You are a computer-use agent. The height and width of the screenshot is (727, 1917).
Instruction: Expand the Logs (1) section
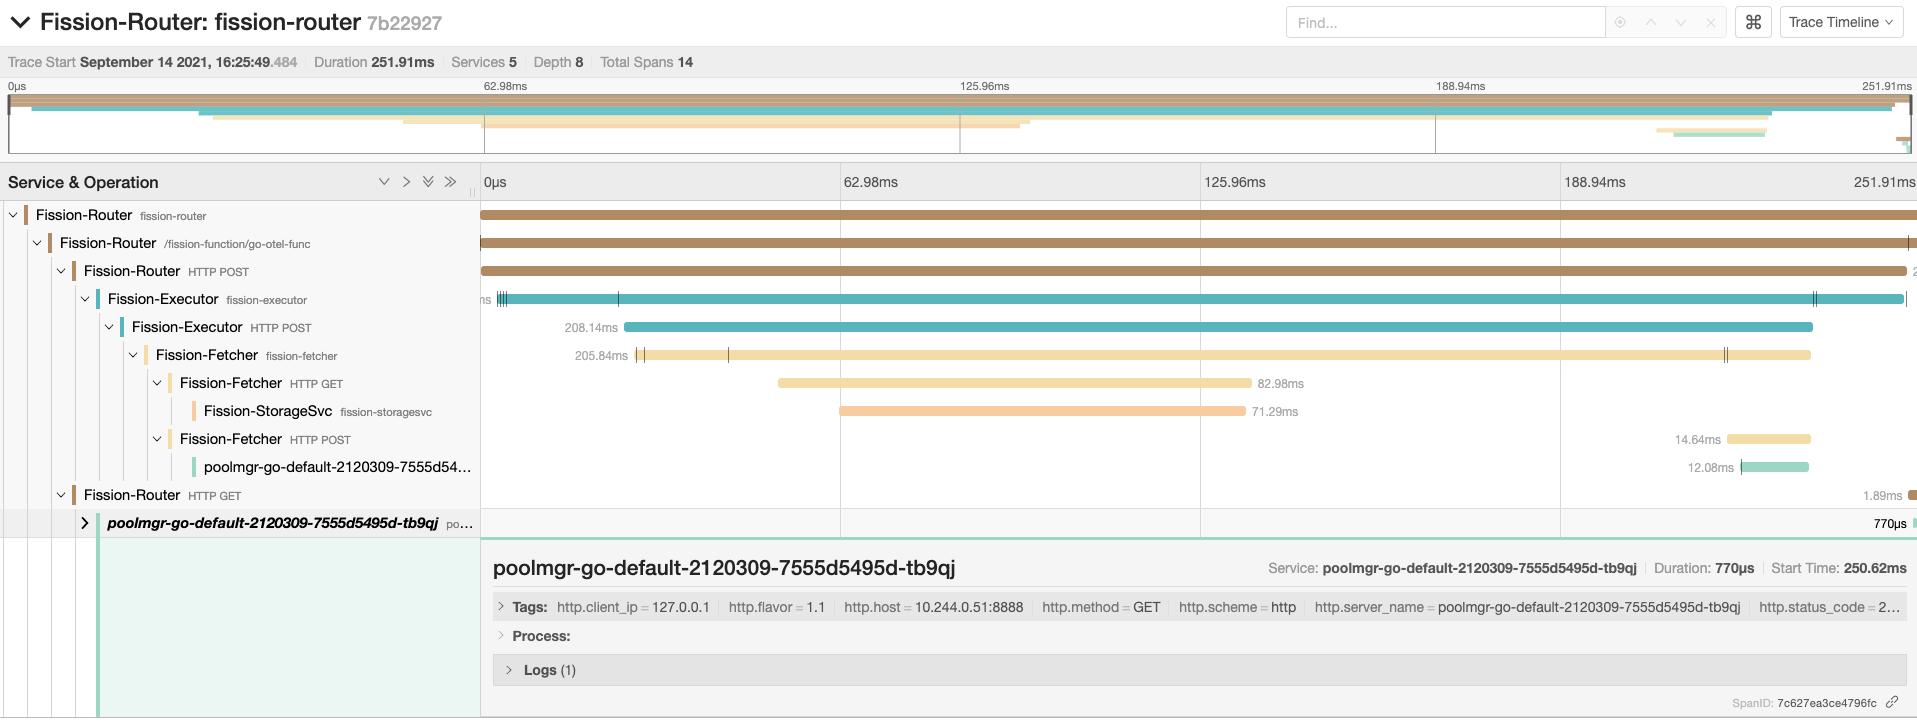(509, 670)
